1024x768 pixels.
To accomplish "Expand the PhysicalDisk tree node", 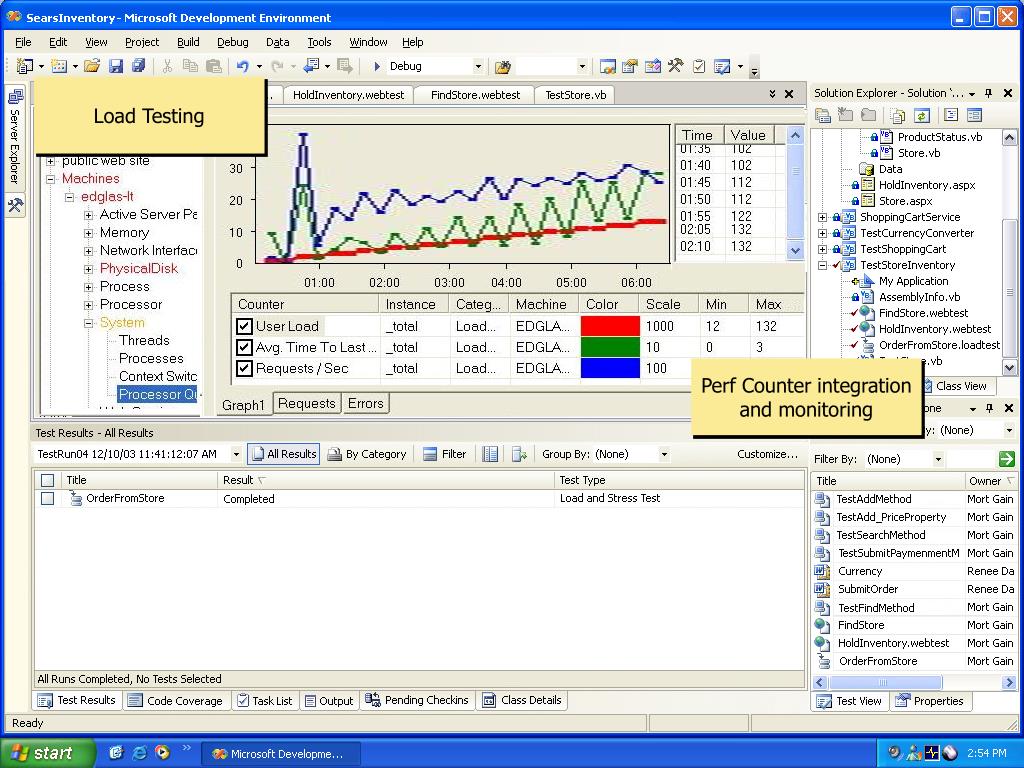I will 88,269.
